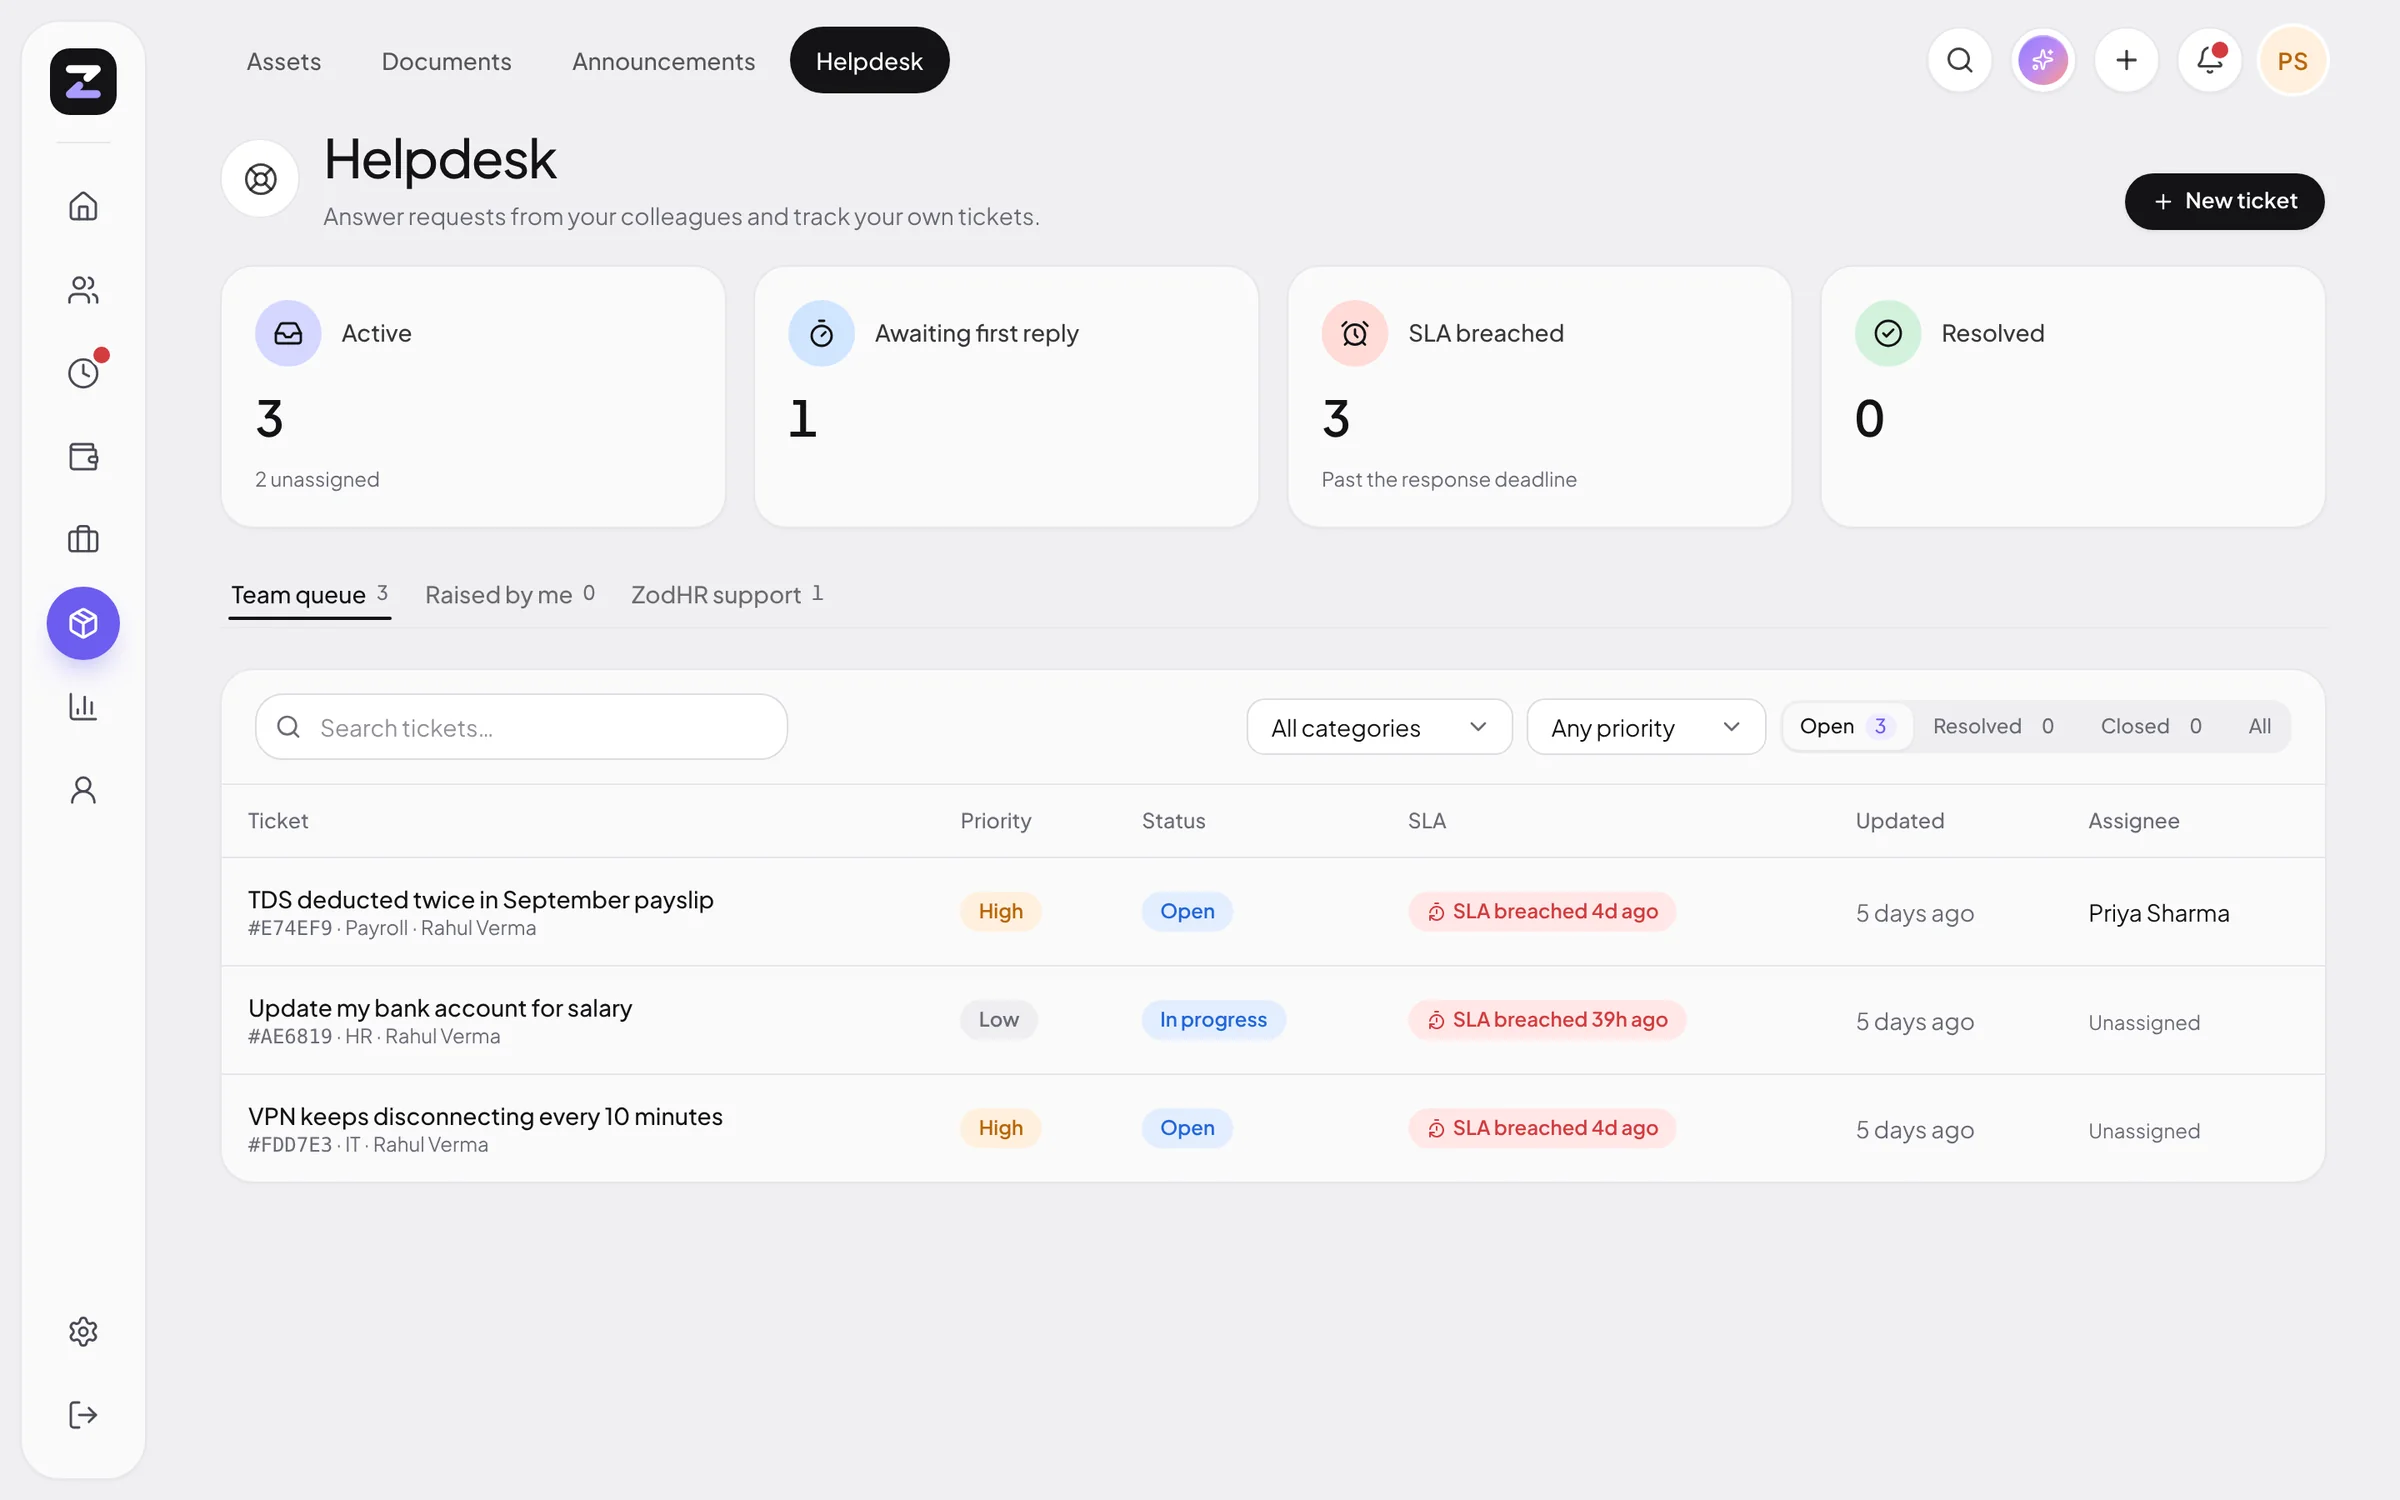The height and width of the screenshot is (1500, 2400).
Task: Expand the All categories dropdown
Action: [1379, 727]
